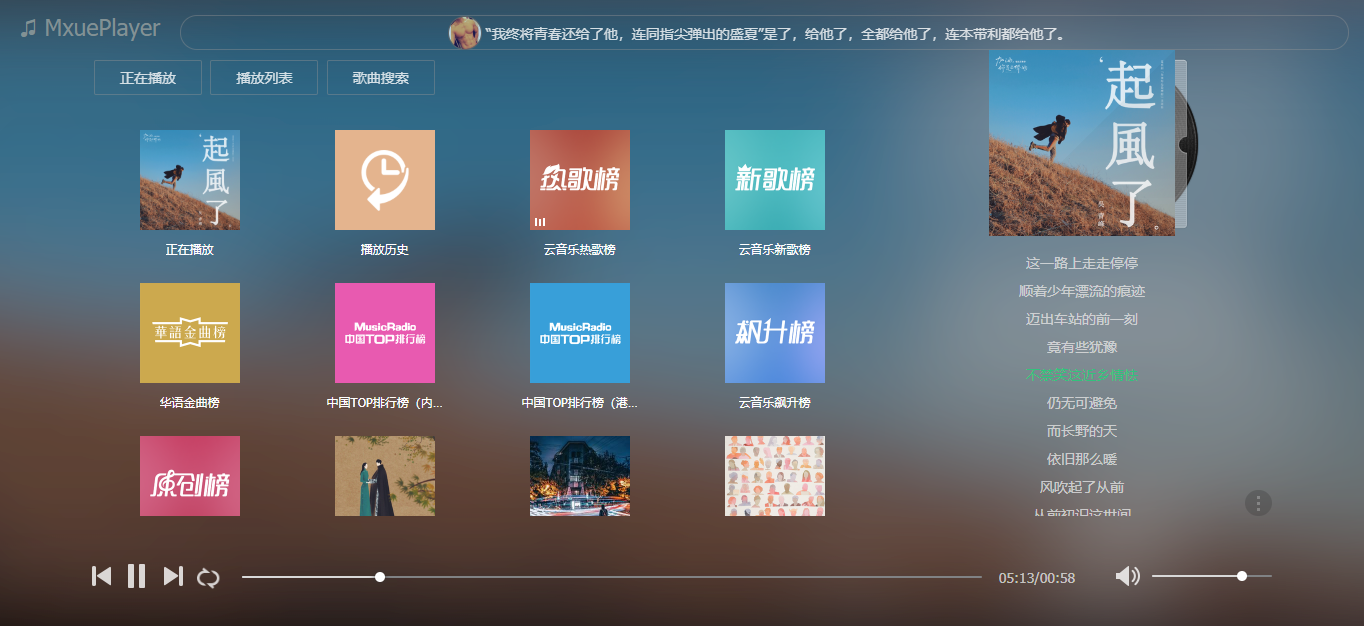Mute the volume speaker icon
This screenshot has width=1364, height=626.
coord(1127,576)
